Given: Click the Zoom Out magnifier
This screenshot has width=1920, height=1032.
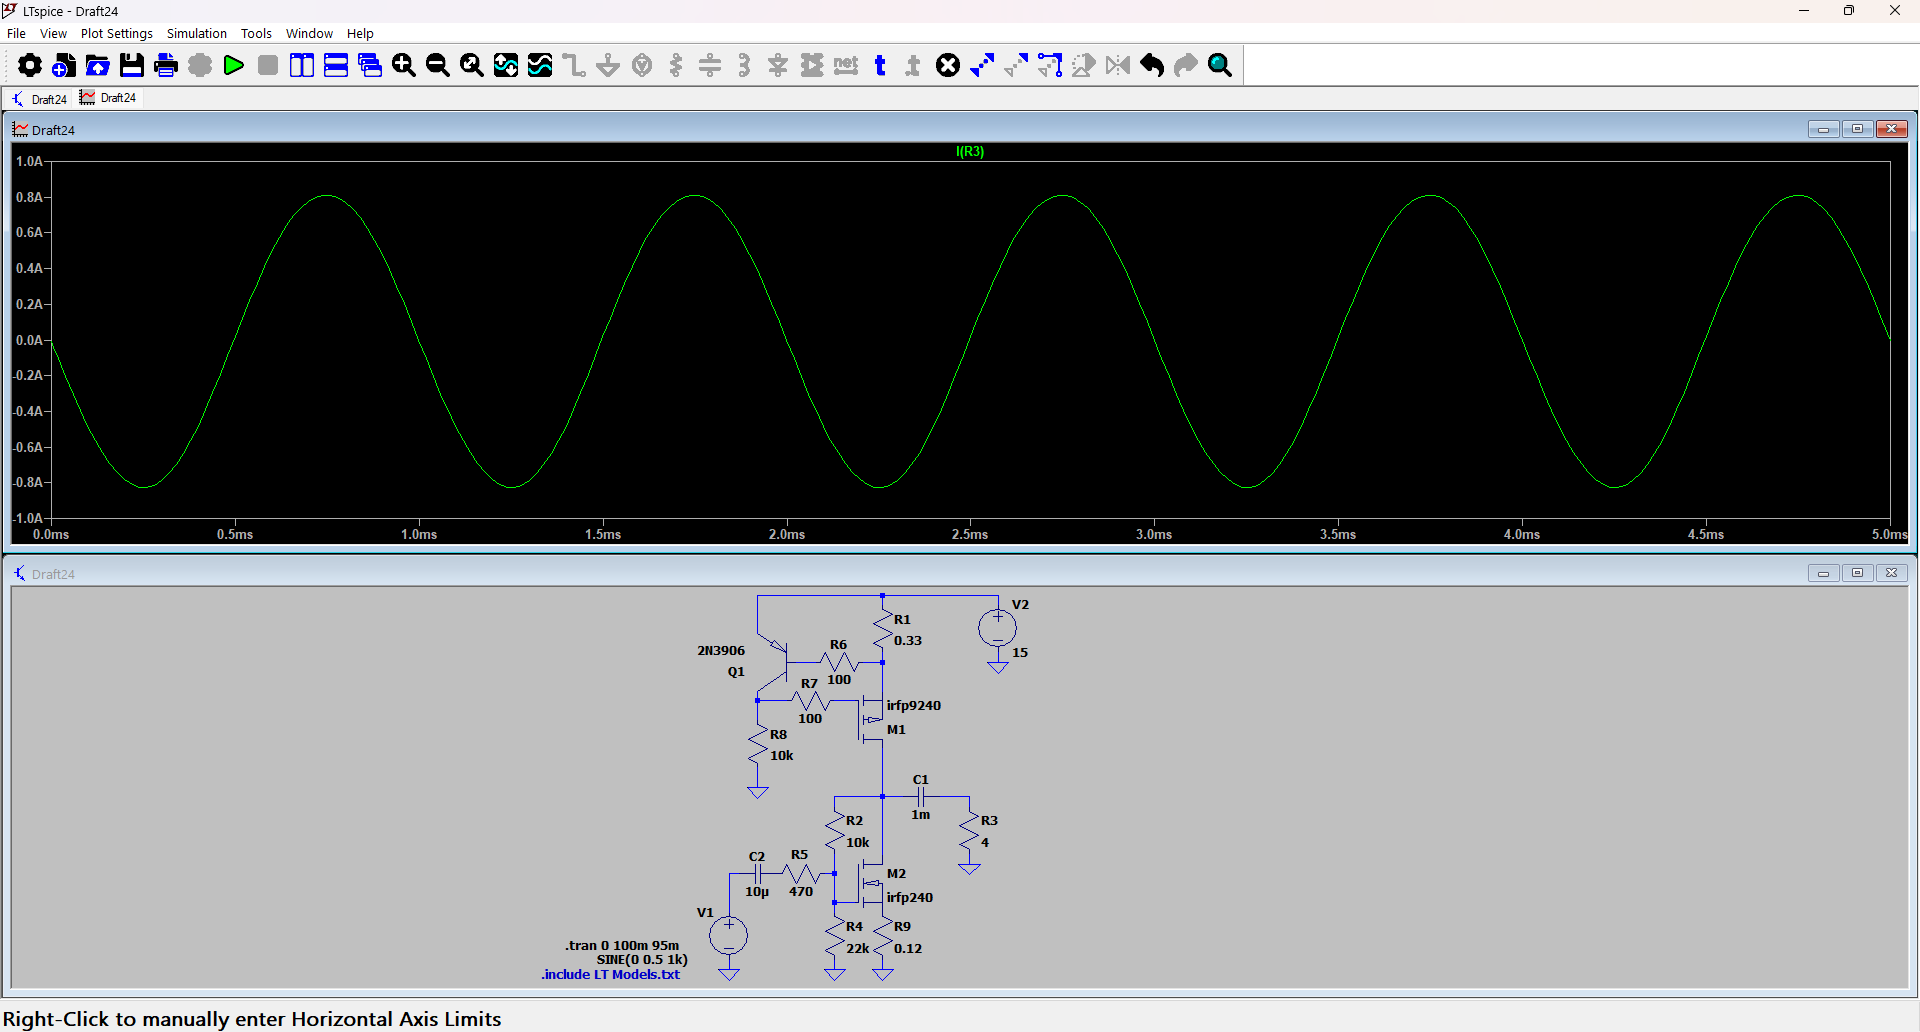Looking at the screenshot, I should click(438, 65).
